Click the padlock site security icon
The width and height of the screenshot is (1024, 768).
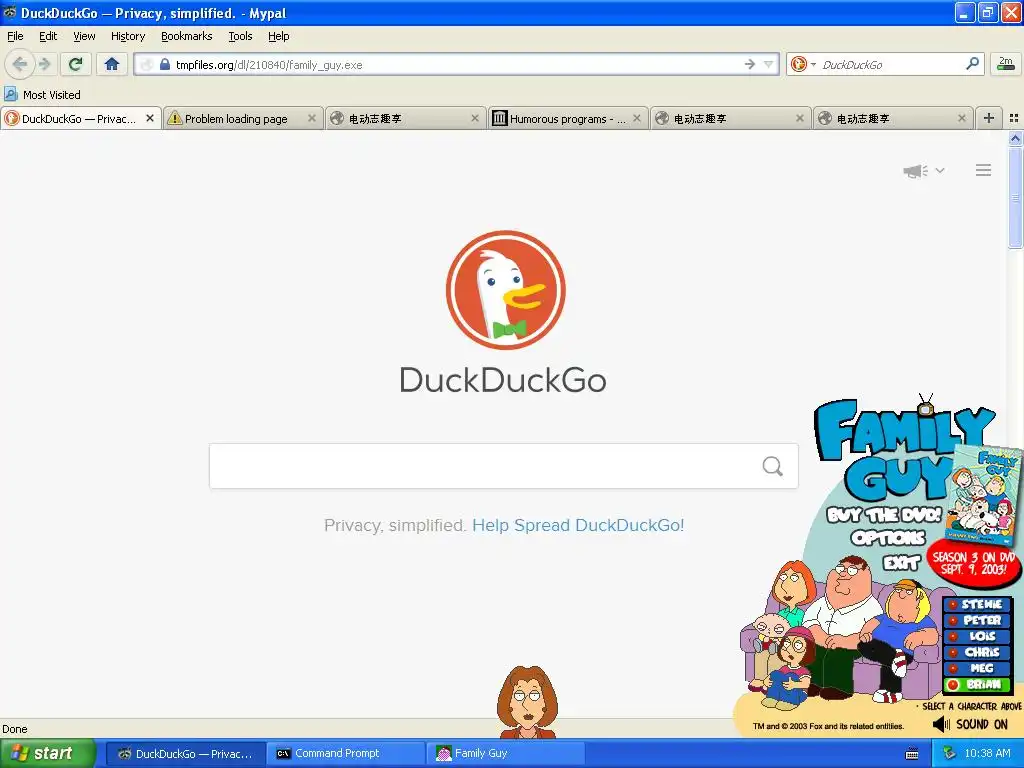point(165,65)
